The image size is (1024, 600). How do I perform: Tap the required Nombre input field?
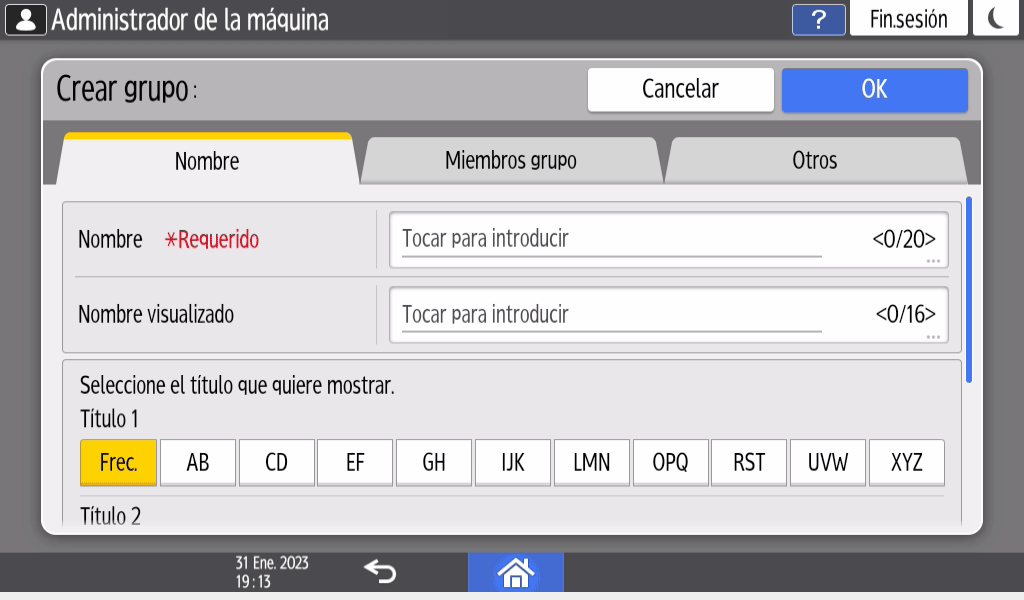click(x=667, y=240)
